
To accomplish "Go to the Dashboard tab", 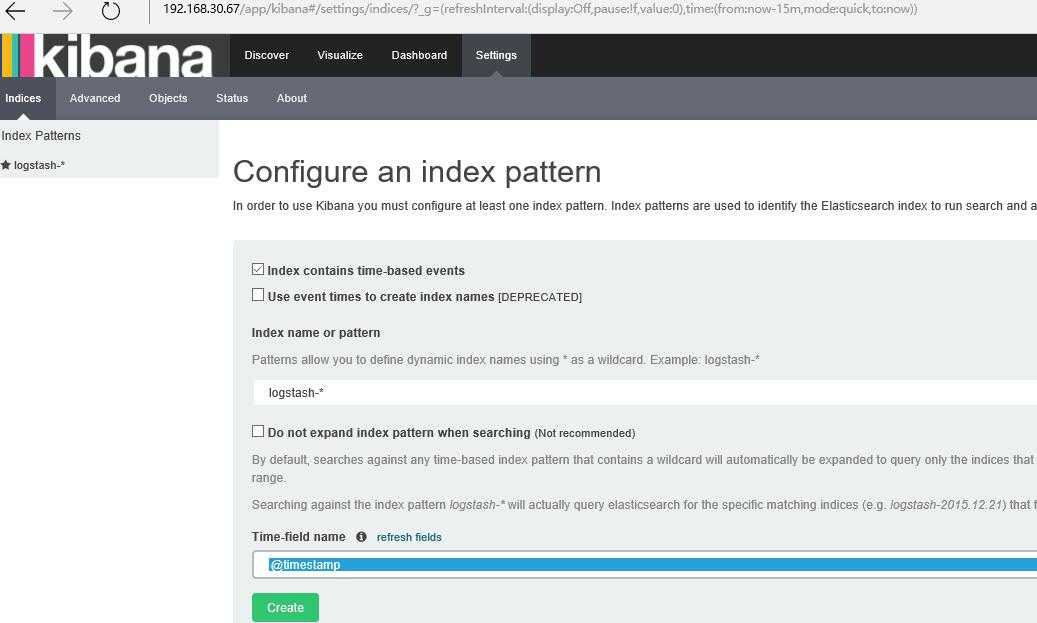I will [x=419, y=56].
